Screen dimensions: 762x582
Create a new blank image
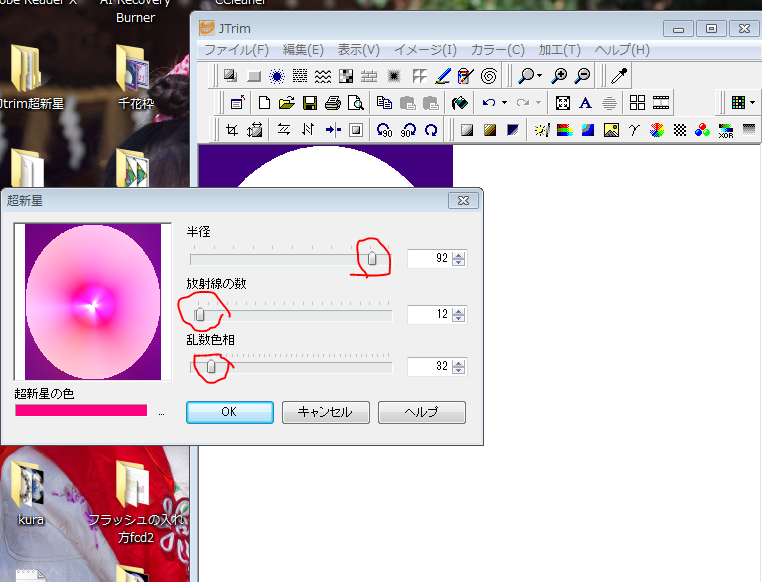pyautogui.click(x=264, y=103)
